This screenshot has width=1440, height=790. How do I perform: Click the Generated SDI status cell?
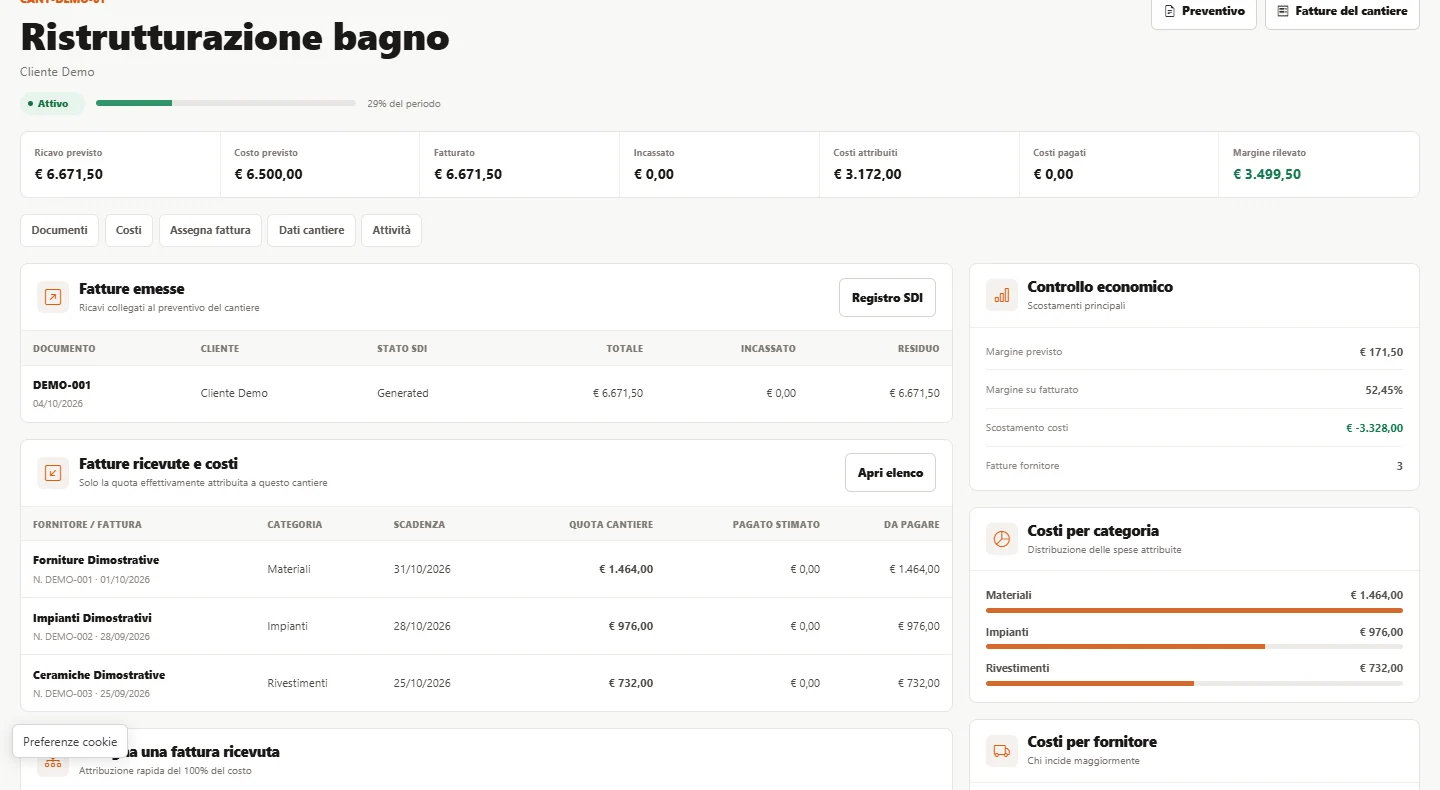(402, 393)
